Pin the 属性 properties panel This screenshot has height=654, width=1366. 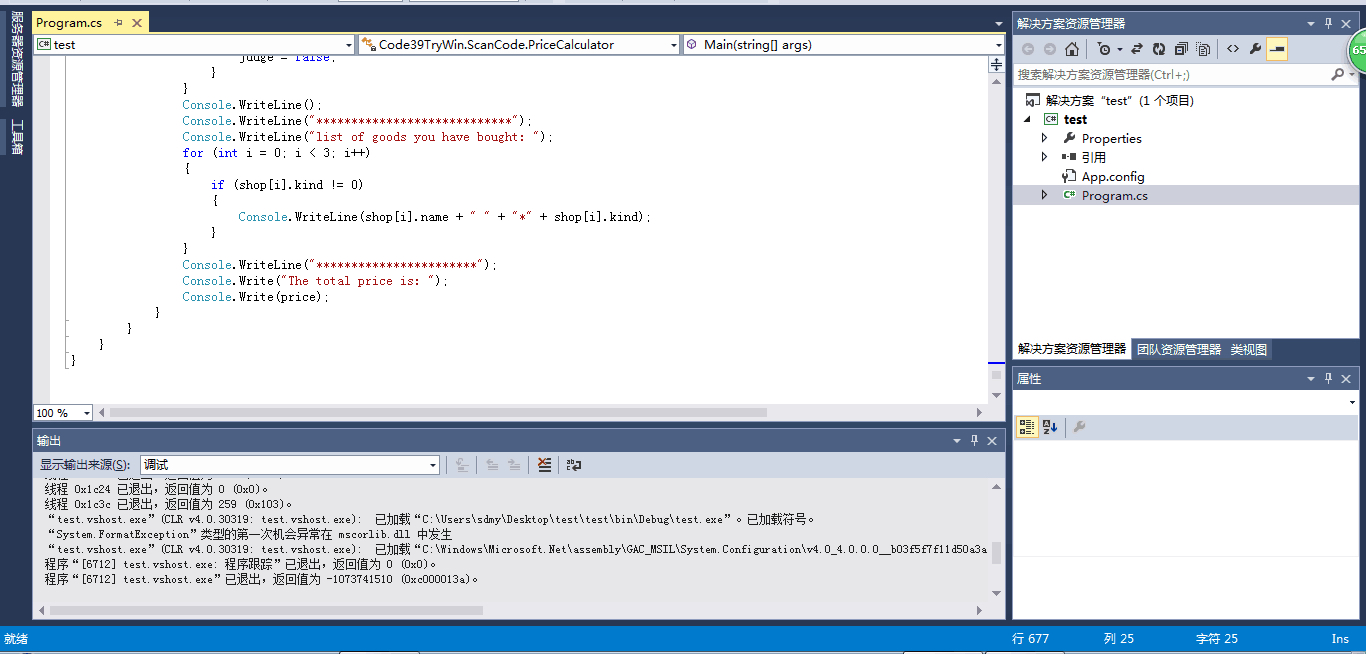tap(1329, 378)
